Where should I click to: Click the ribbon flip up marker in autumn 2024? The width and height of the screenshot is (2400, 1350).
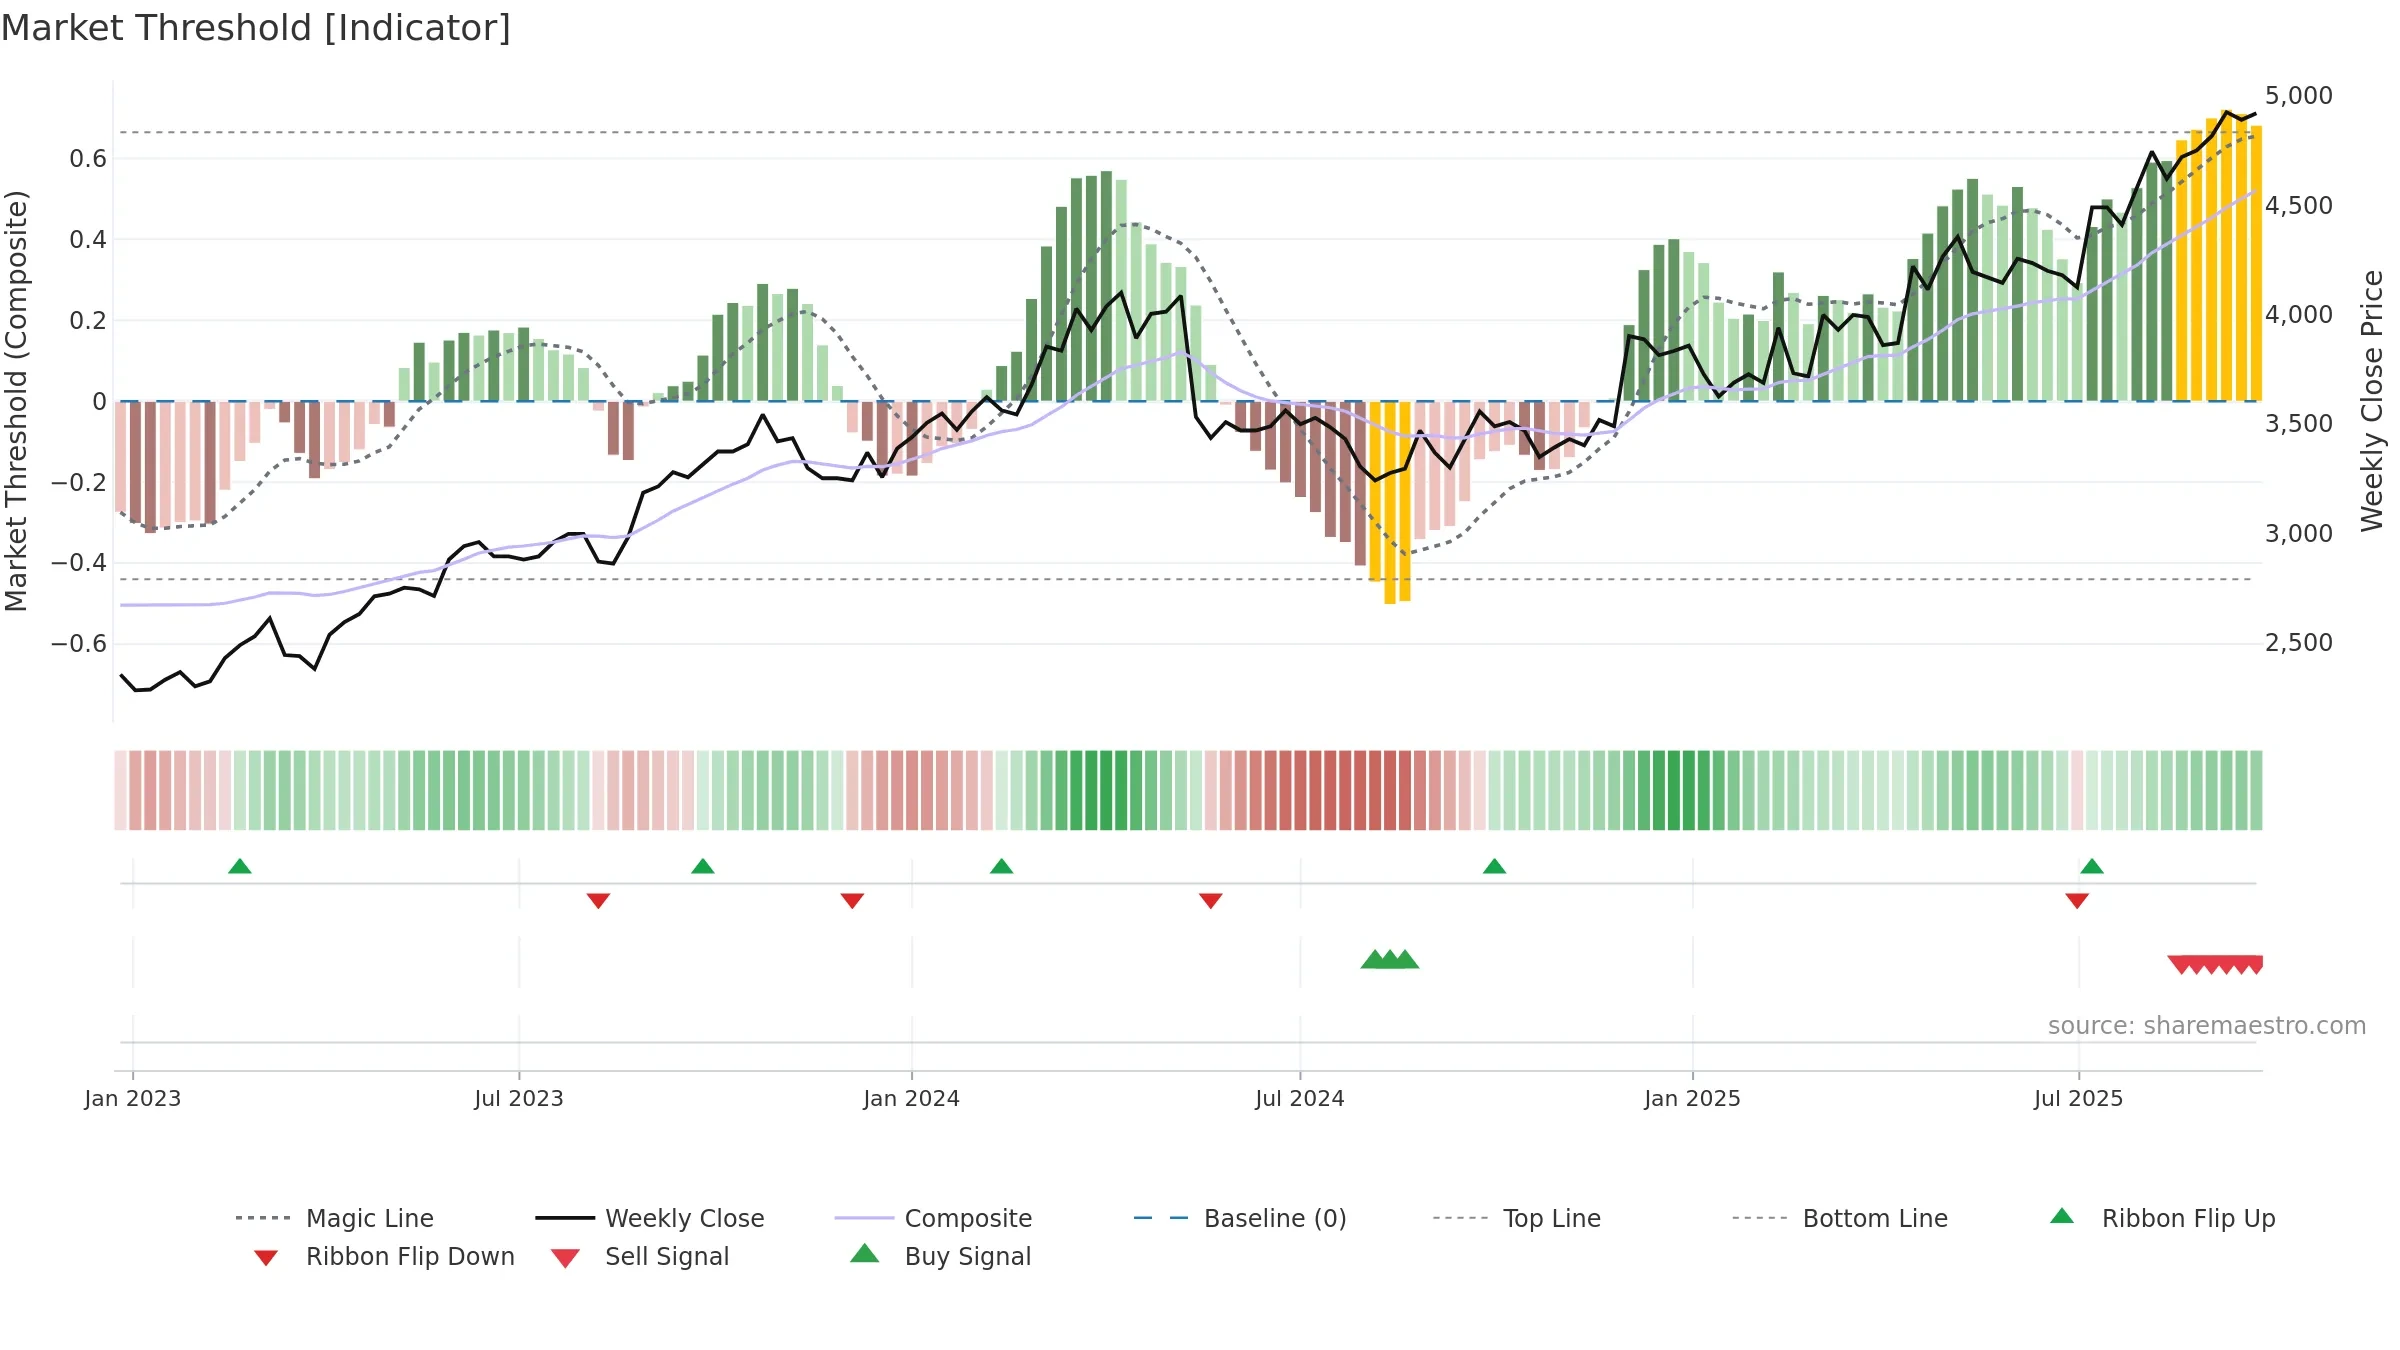1495,866
